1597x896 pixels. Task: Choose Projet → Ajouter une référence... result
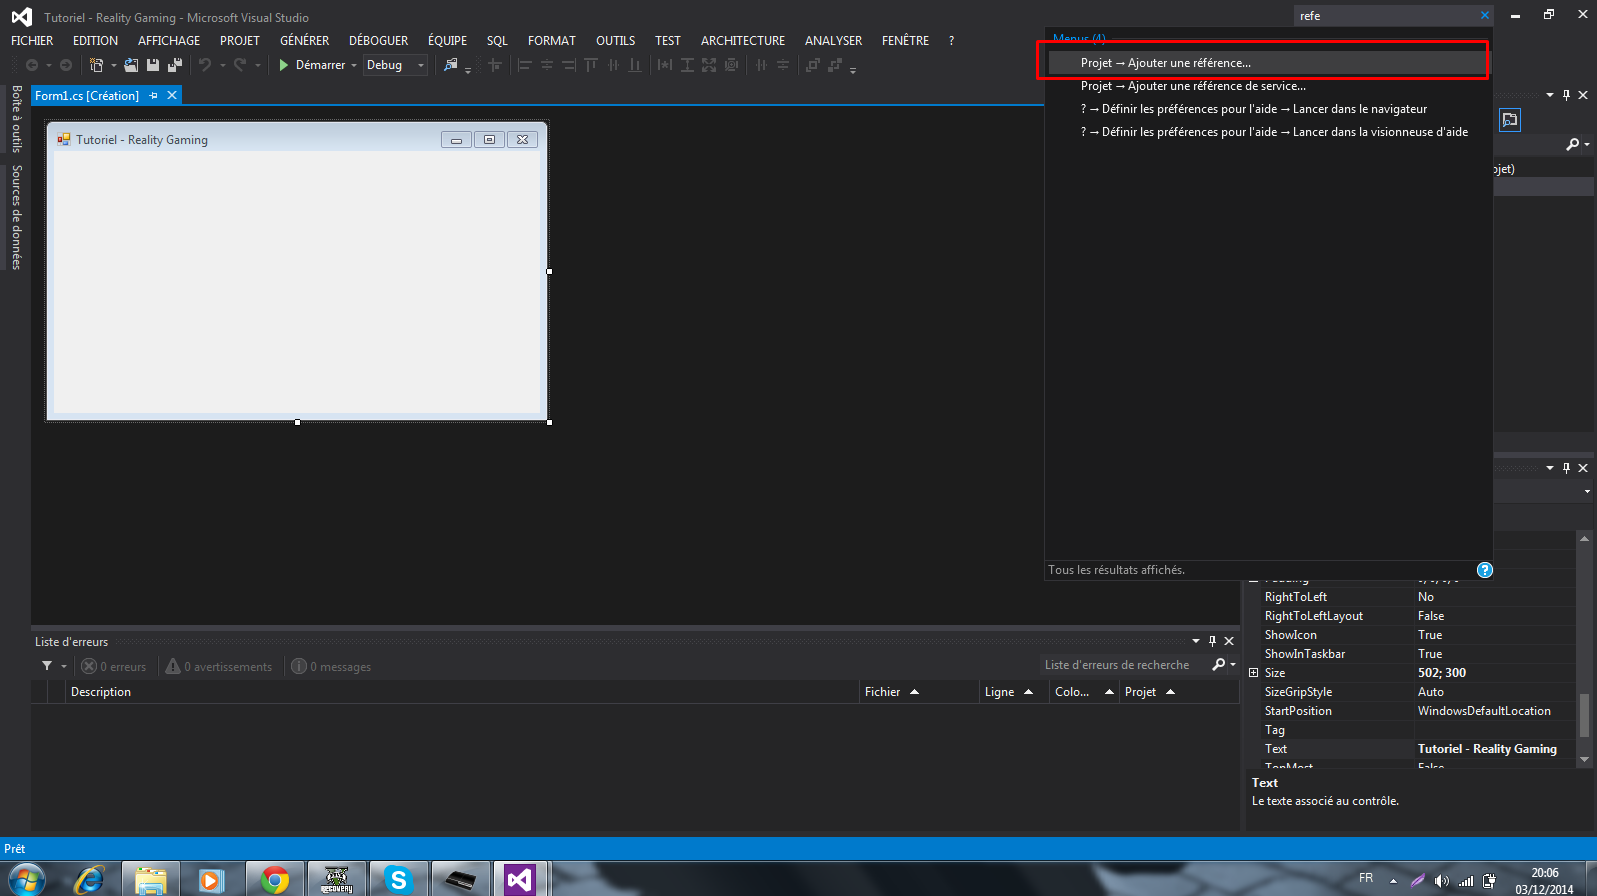(1266, 63)
